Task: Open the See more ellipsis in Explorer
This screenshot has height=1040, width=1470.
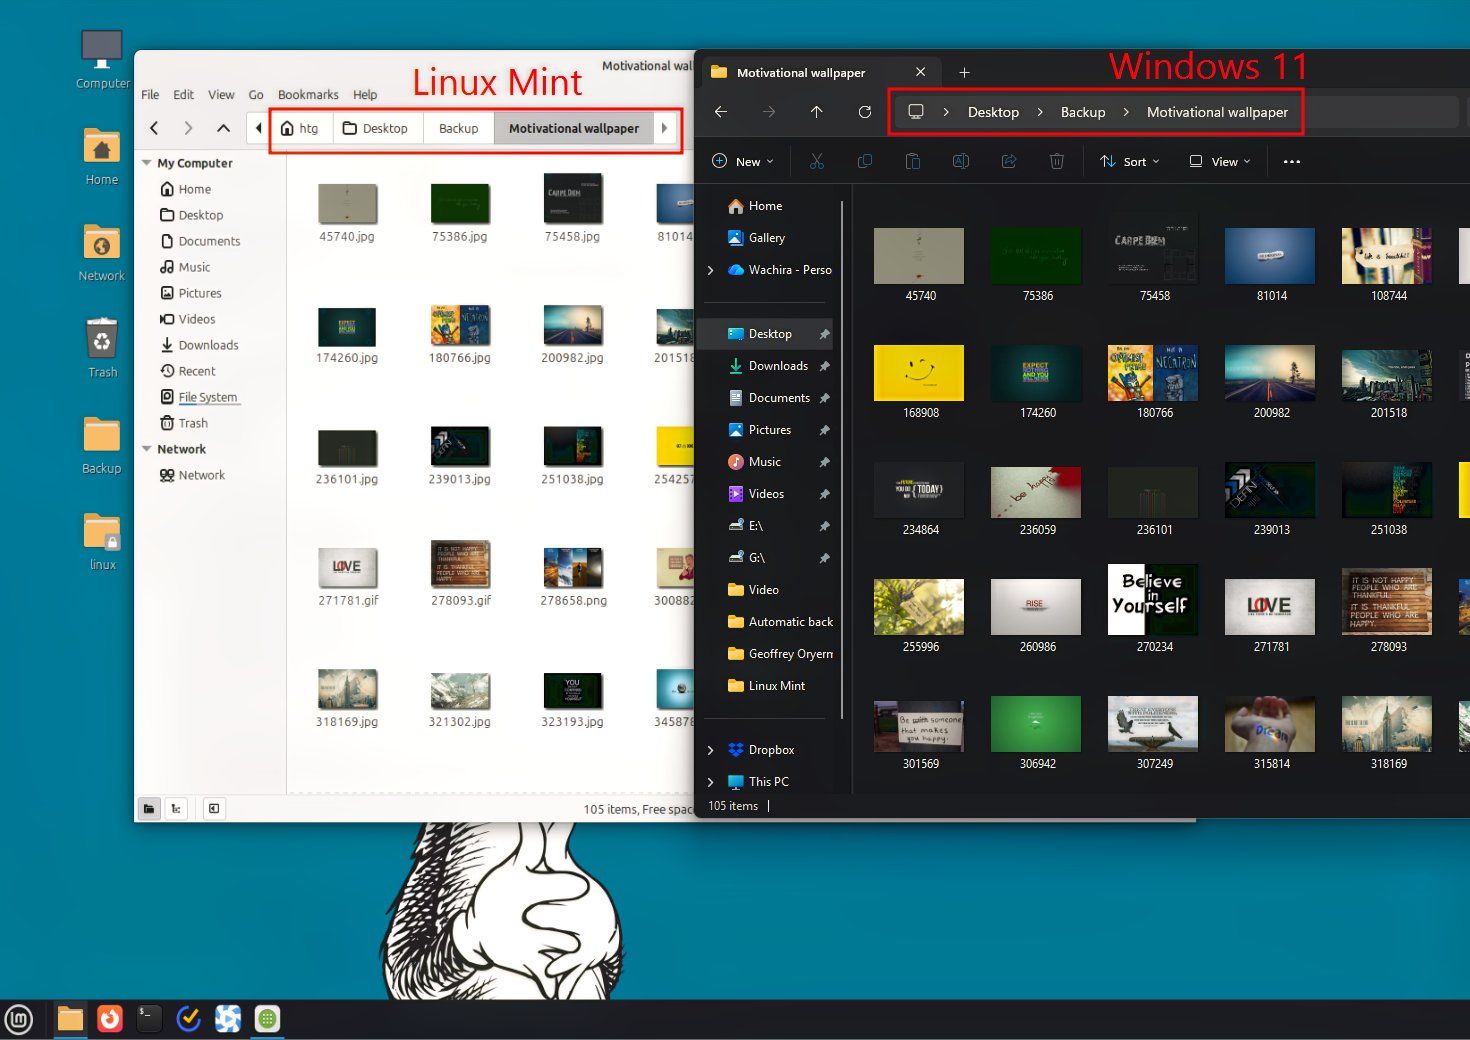Action: (1291, 161)
